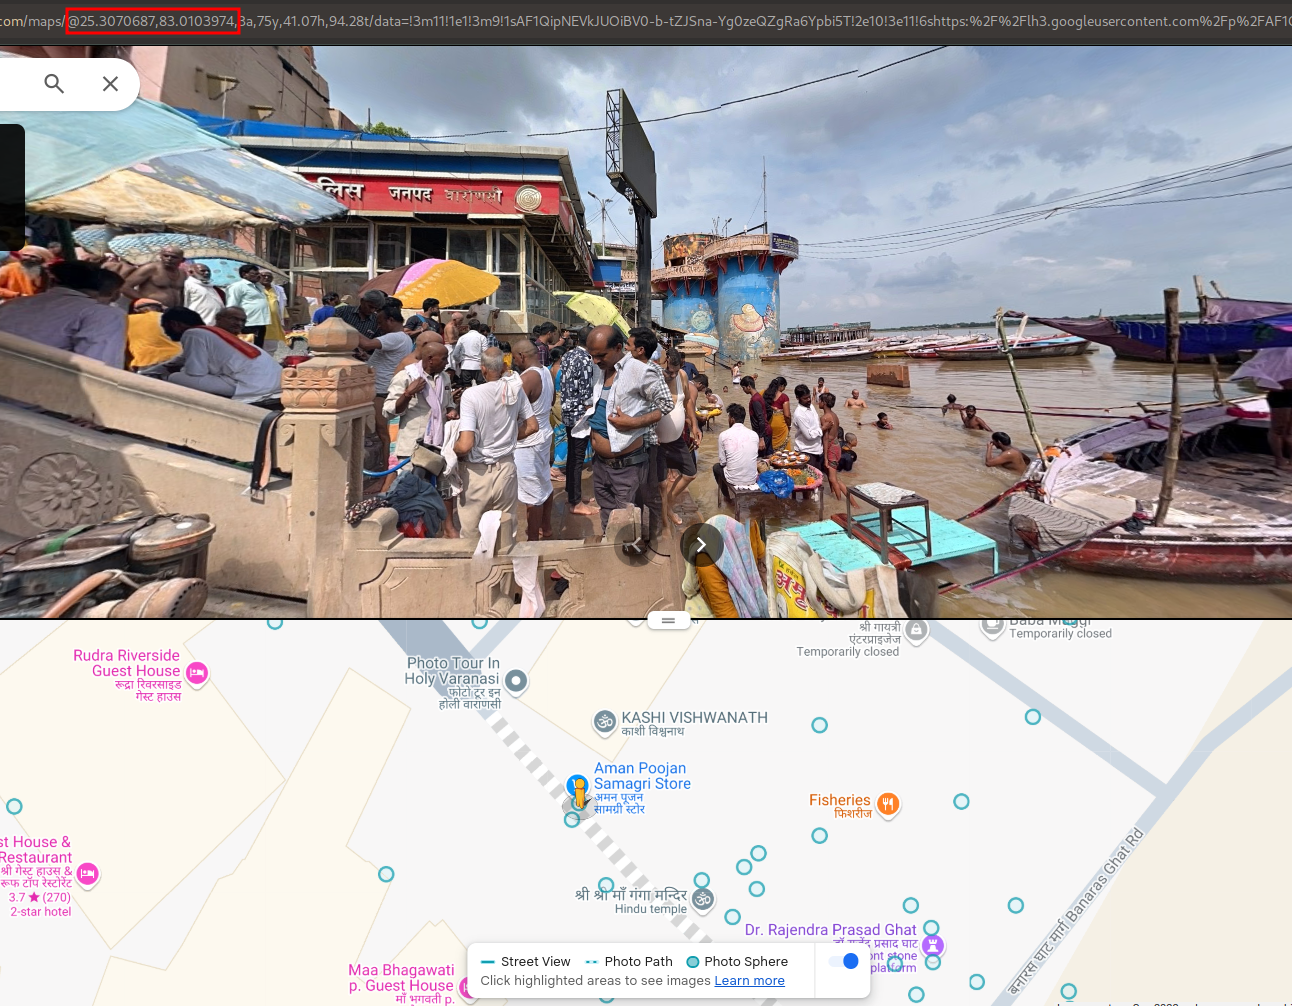Collapse the map panel using the handle

[668, 620]
